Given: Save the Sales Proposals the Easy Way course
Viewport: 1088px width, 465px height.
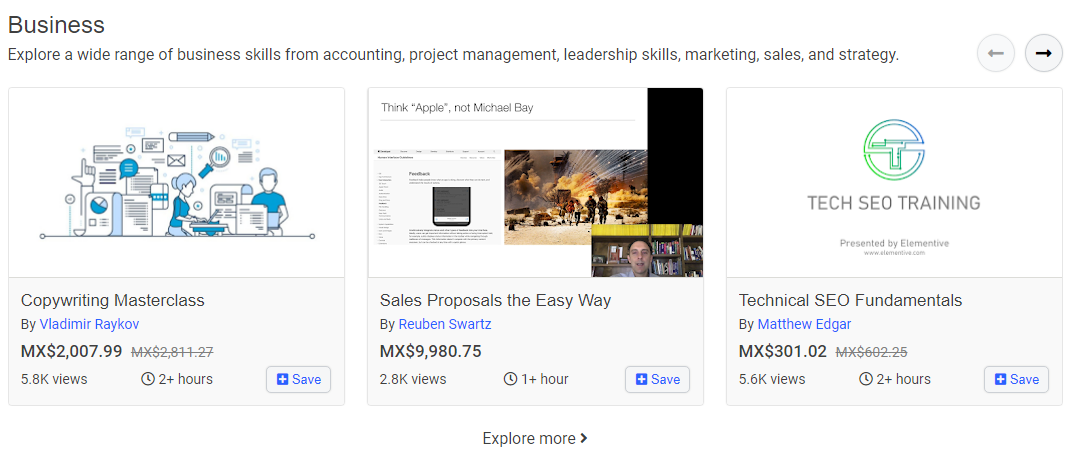Looking at the screenshot, I should pos(657,379).
